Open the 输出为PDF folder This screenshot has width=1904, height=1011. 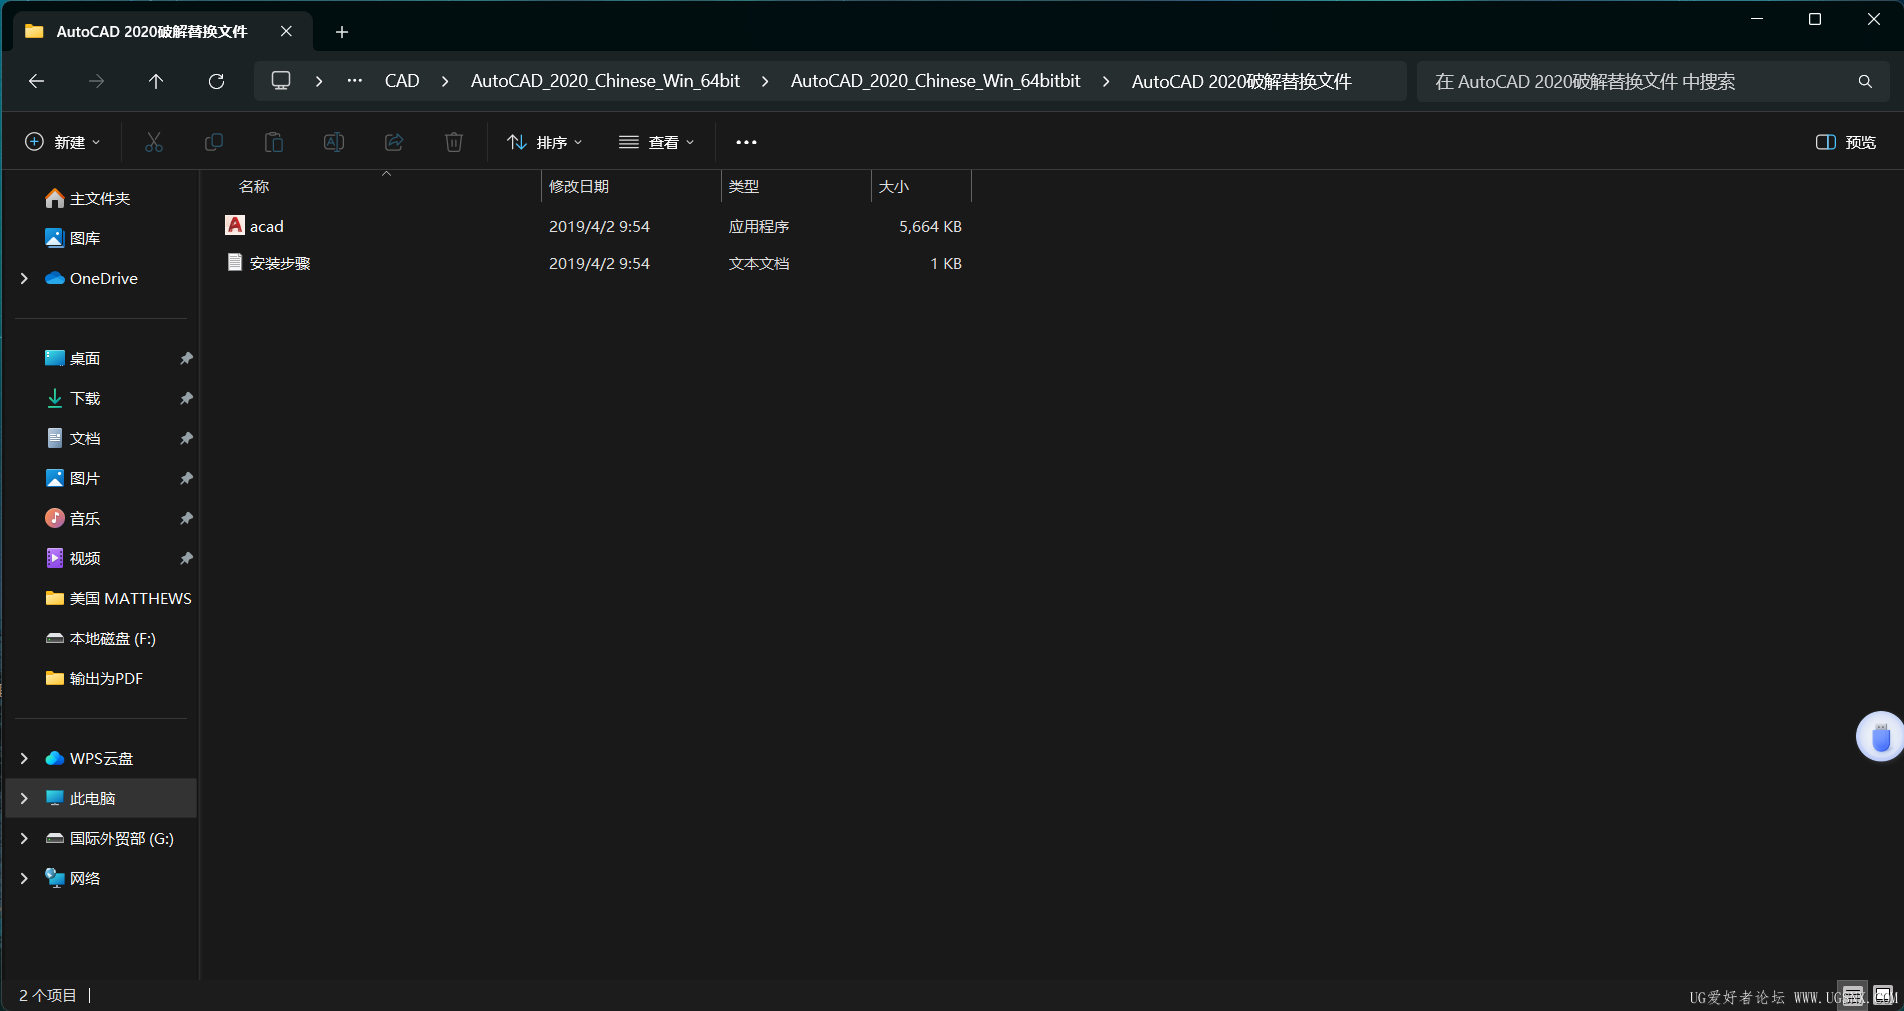(95, 678)
